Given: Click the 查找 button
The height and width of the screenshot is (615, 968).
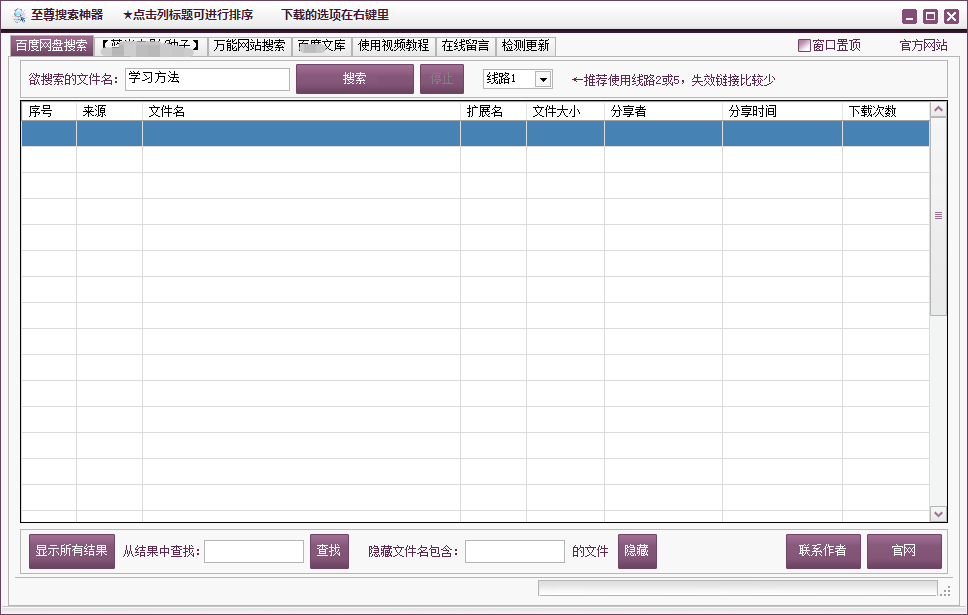Looking at the screenshot, I should 329,551.
